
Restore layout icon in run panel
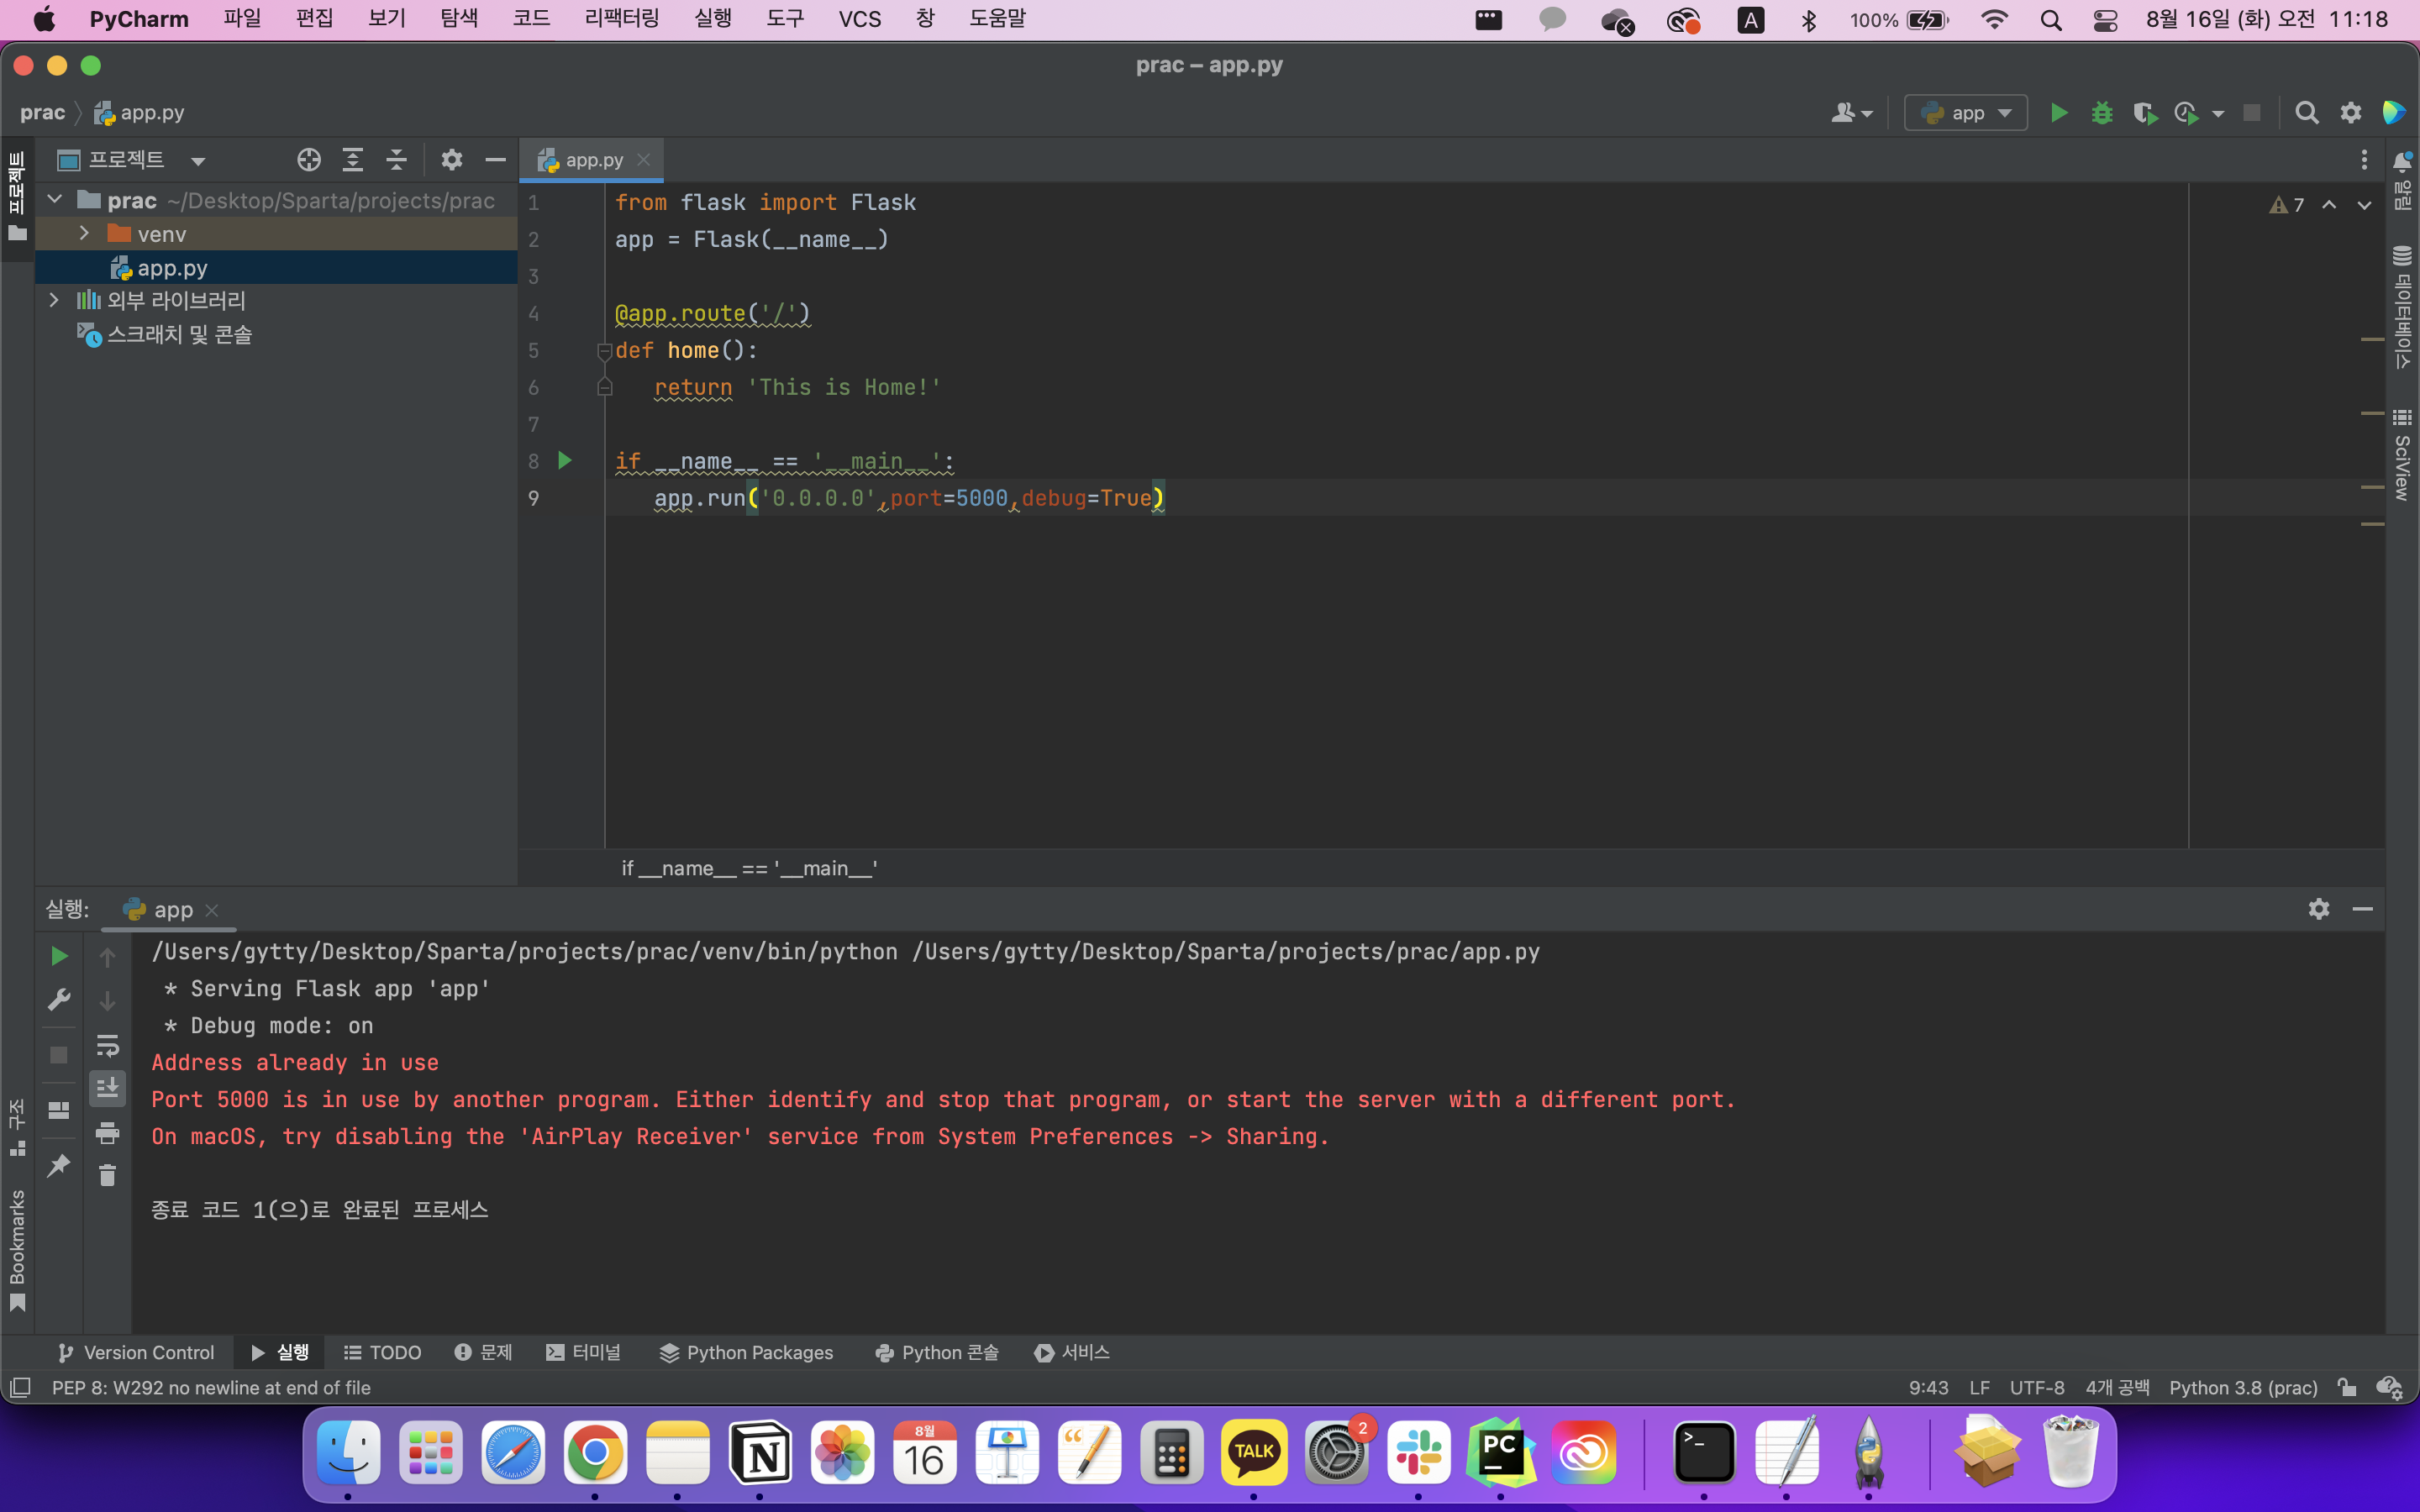tap(59, 1110)
